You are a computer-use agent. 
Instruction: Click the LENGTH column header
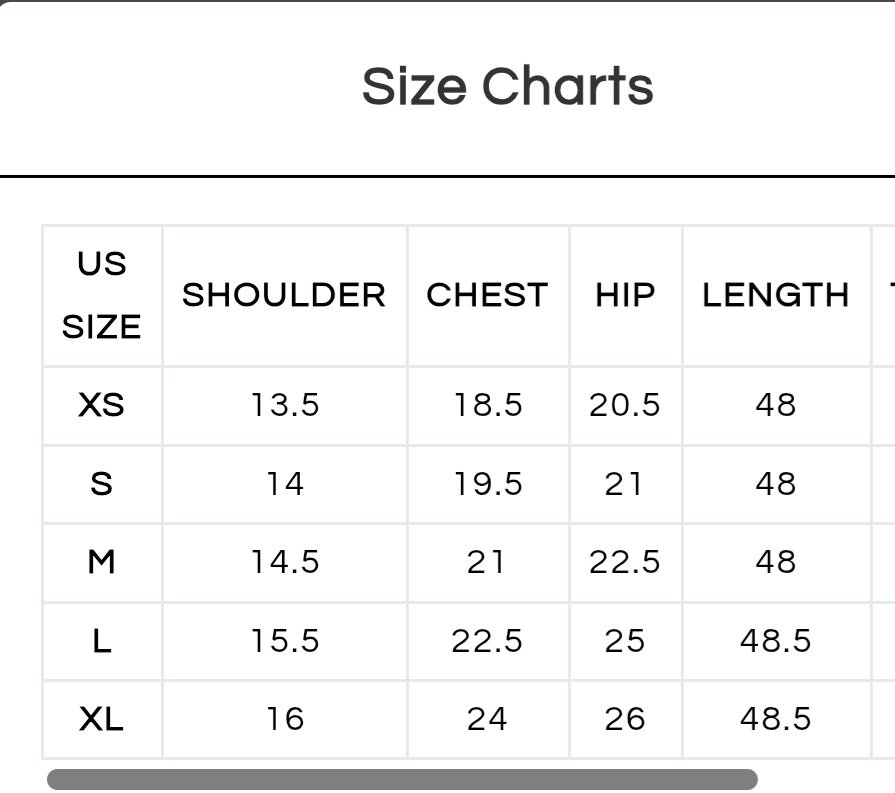click(775, 295)
